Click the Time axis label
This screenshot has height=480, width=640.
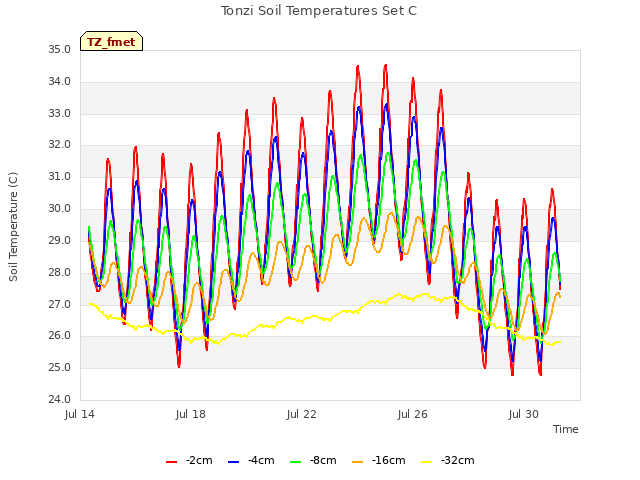coord(566,429)
